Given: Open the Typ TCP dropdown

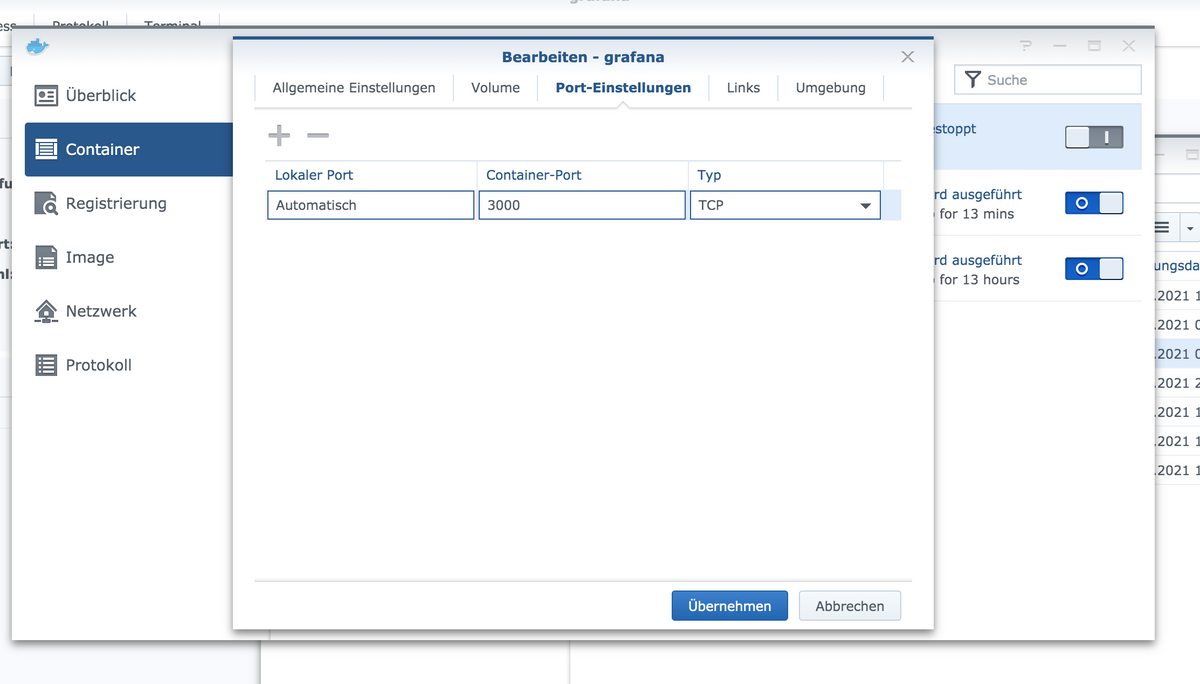Looking at the screenshot, I should (x=785, y=205).
